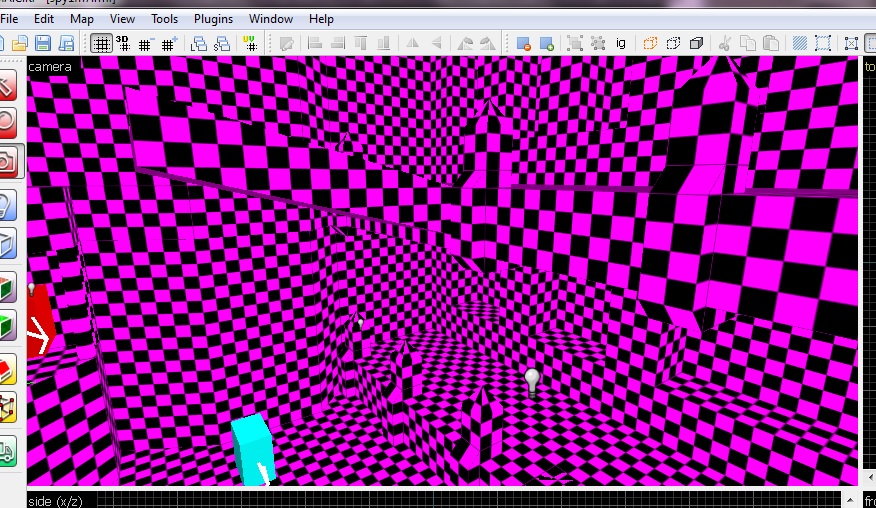Open the Plugins menu
876x508 pixels.
tap(213, 19)
